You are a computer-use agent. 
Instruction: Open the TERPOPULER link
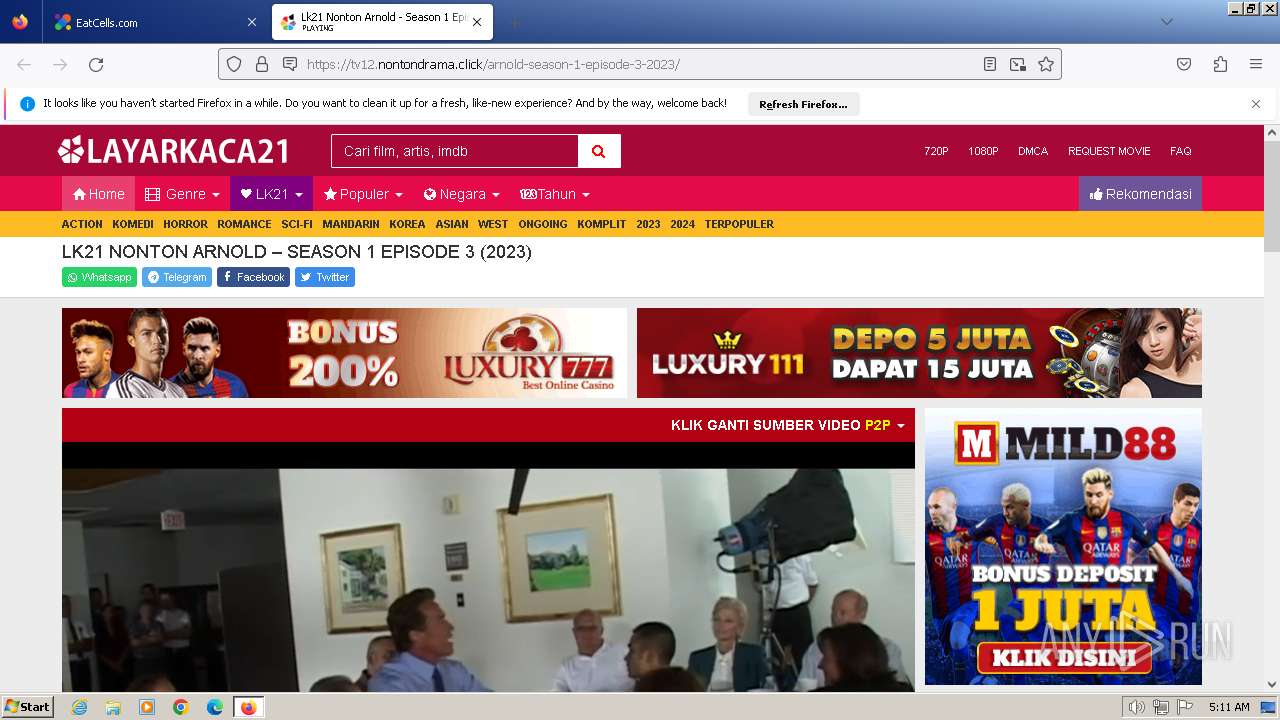pos(739,224)
